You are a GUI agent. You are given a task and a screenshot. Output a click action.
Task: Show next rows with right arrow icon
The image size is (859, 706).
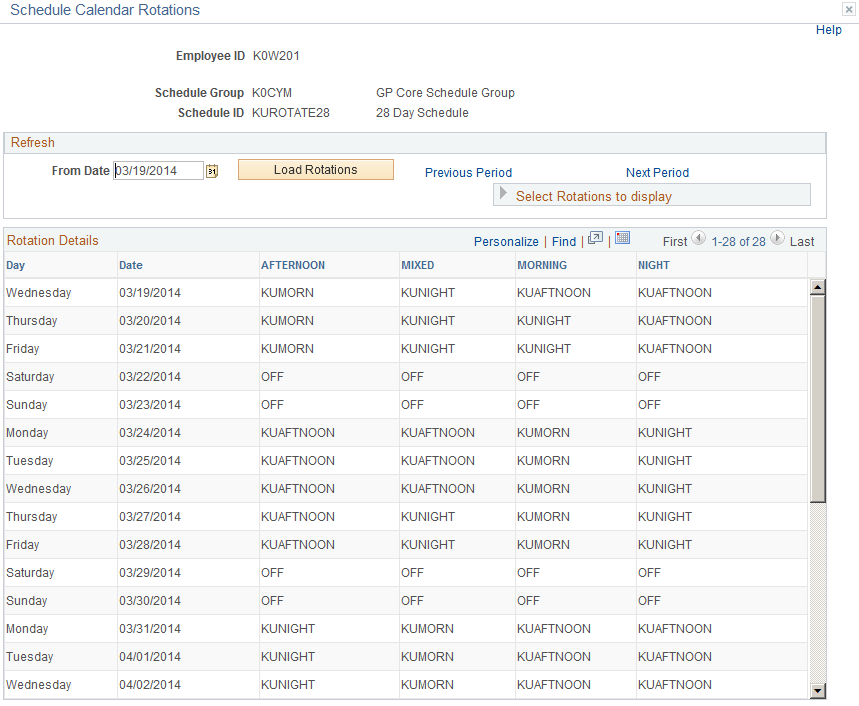pyautogui.click(x=777, y=238)
